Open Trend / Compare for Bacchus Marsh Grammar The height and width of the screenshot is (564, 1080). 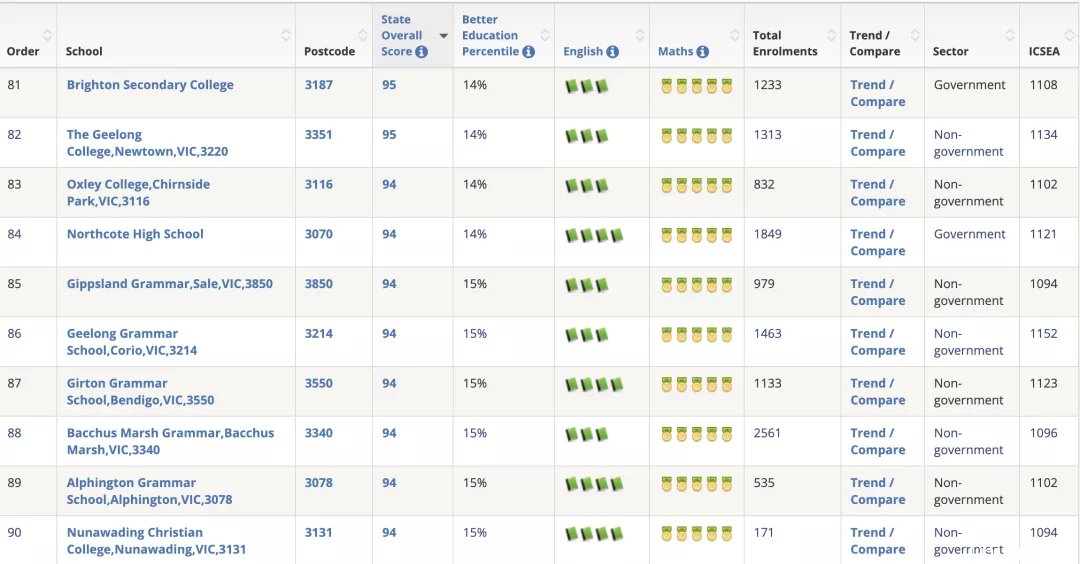(878, 441)
